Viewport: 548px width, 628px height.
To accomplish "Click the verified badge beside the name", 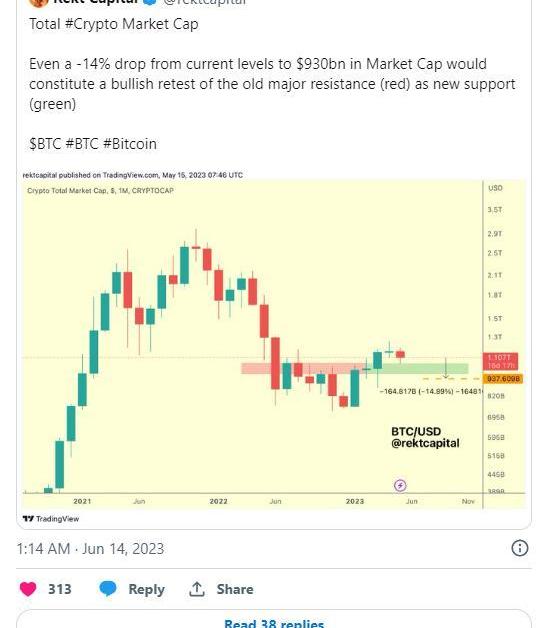I will click(x=150, y=2).
